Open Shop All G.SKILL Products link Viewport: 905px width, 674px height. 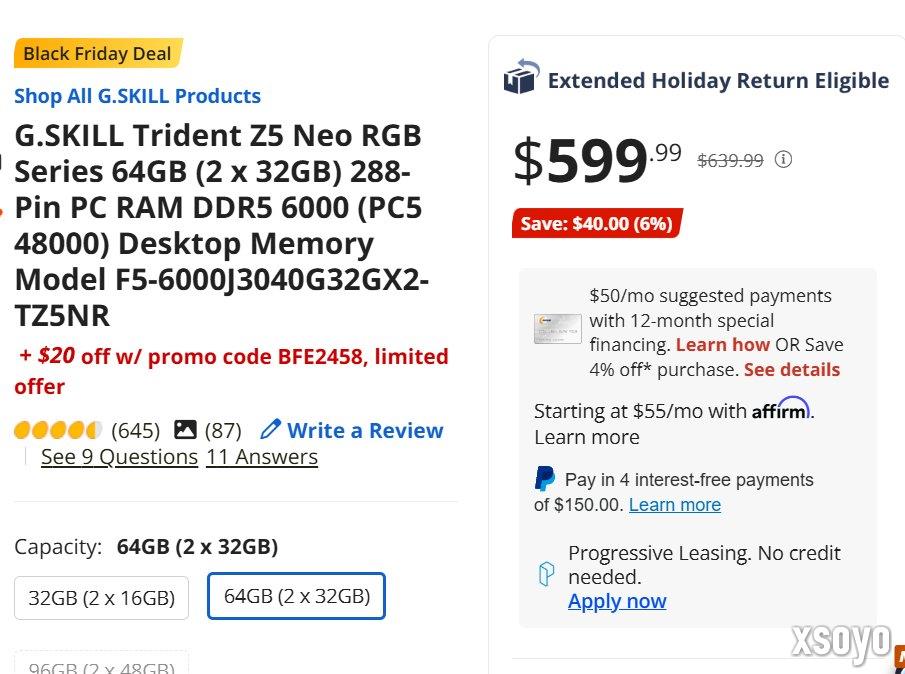[x=137, y=96]
